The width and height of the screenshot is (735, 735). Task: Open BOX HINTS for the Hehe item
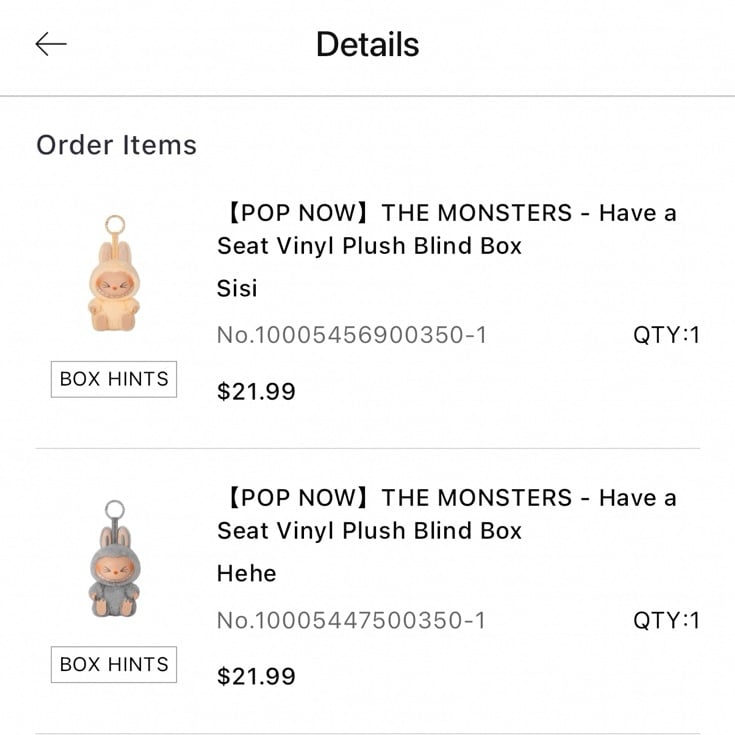click(114, 665)
